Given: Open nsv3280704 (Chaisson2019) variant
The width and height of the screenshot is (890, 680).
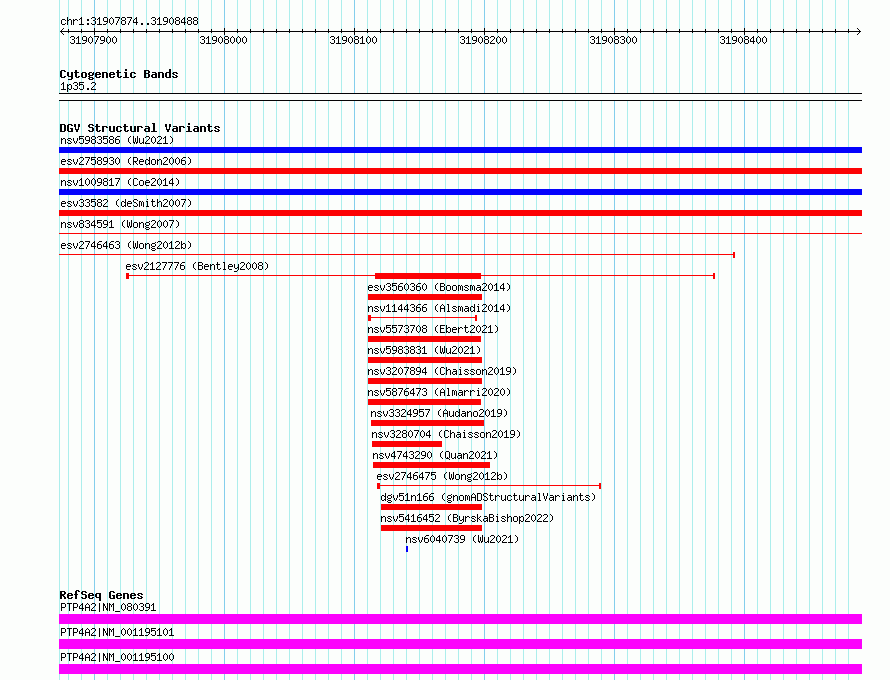Looking at the screenshot, I should 446,434.
